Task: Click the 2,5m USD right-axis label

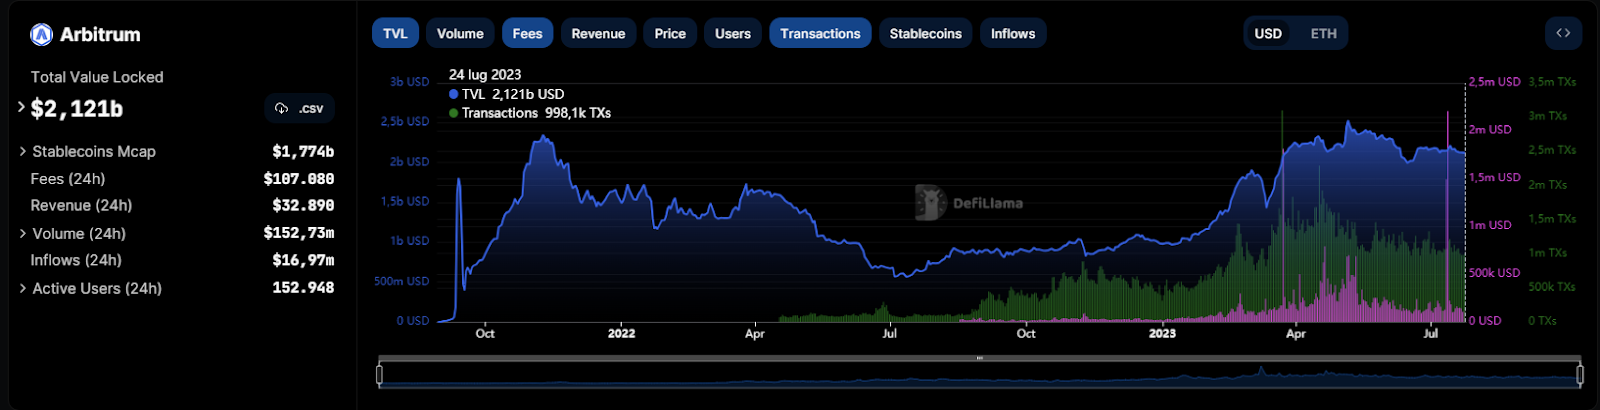Action: click(1495, 82)
